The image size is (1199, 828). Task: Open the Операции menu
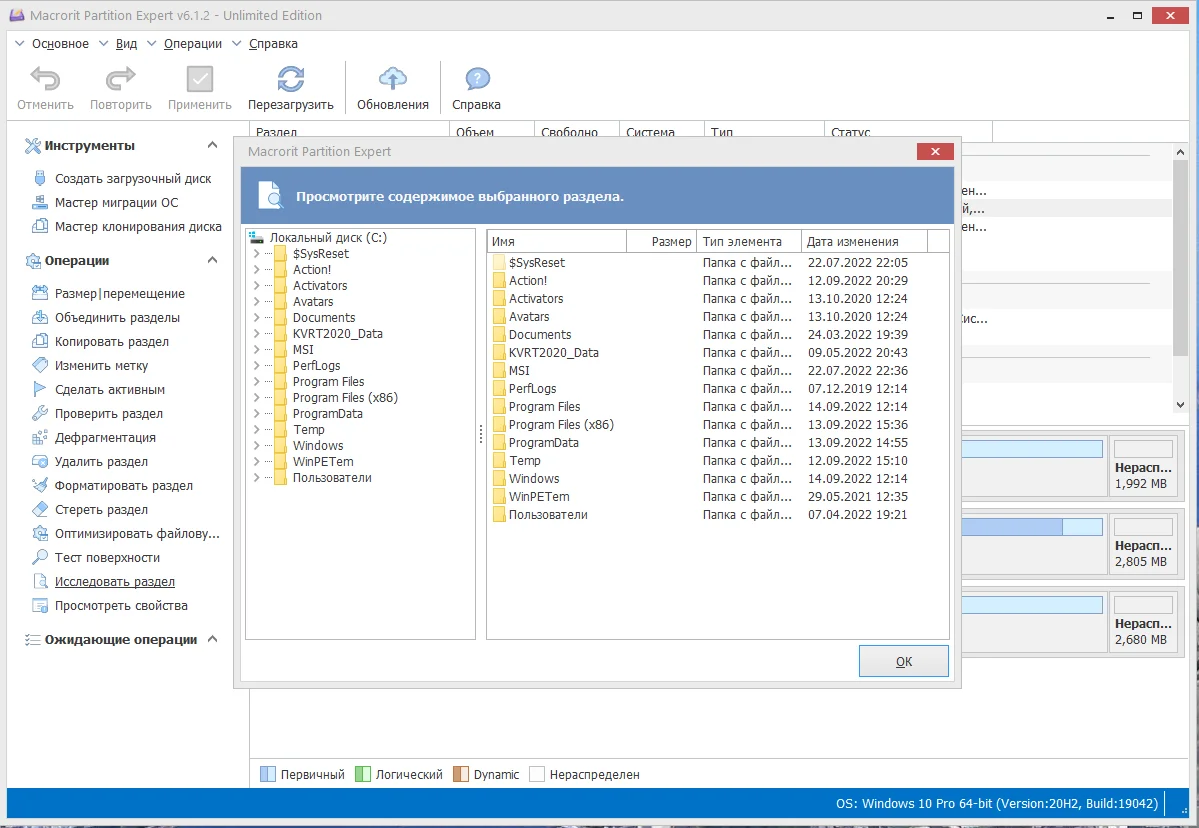coord(193,44)
